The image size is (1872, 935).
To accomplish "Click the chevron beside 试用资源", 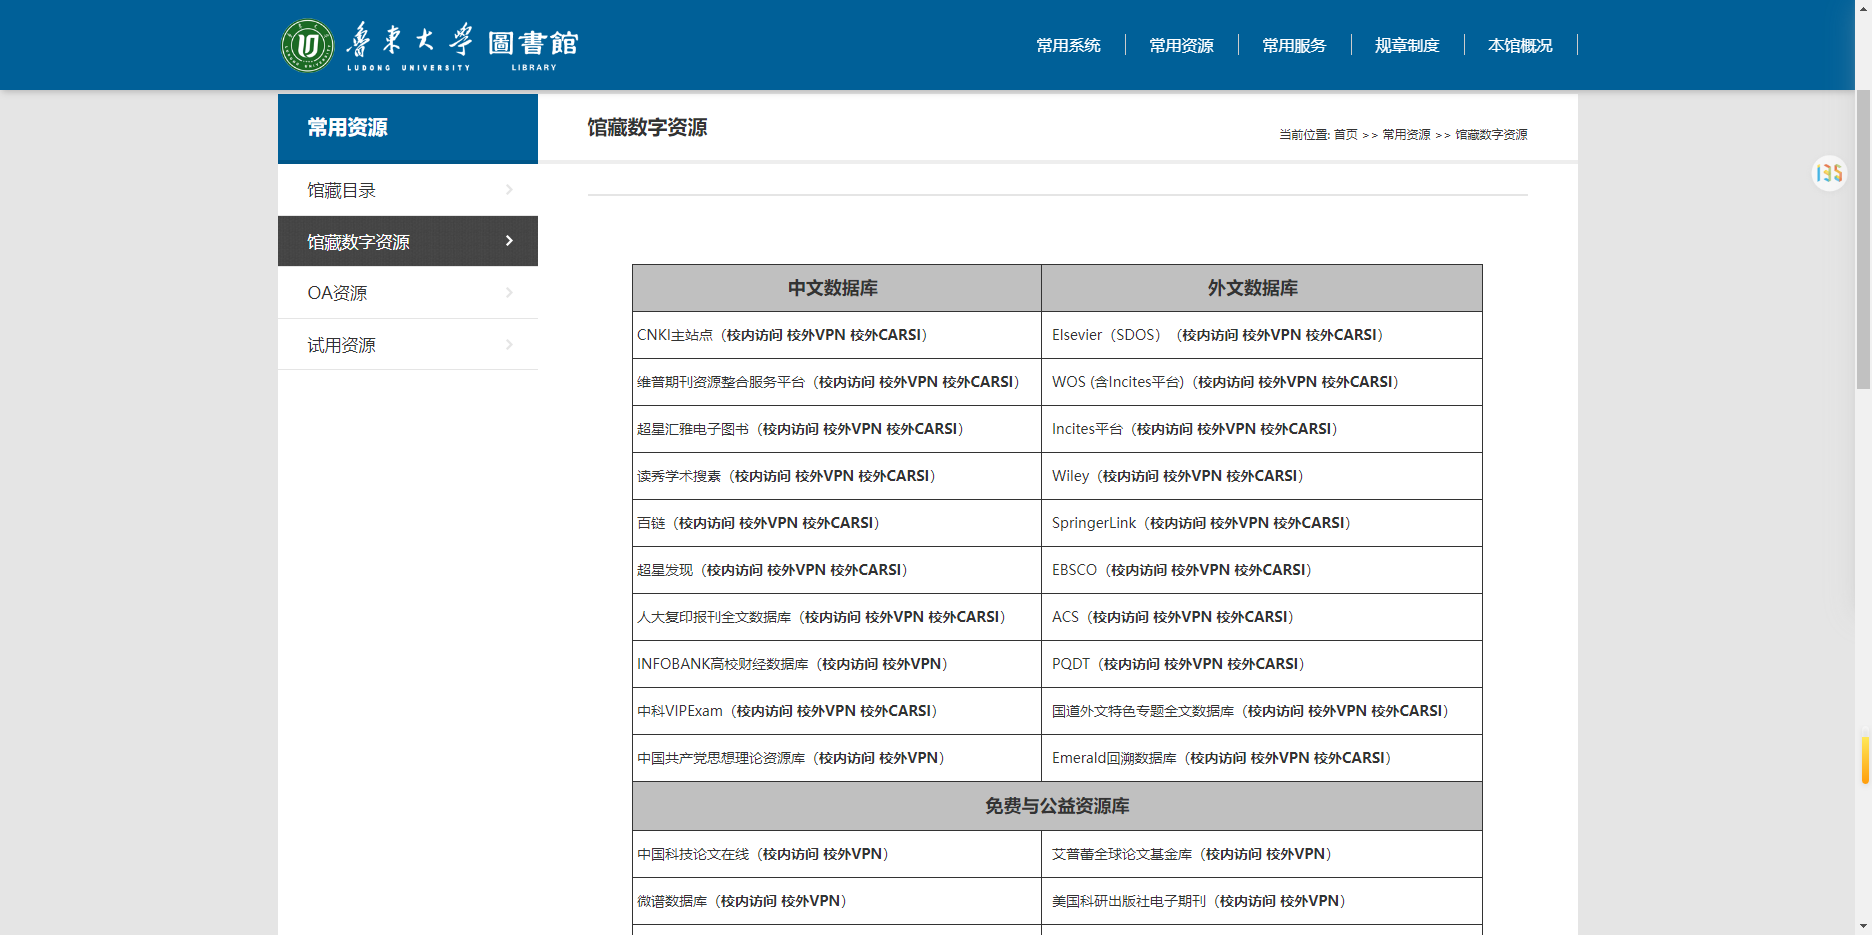I will pos(509,345).
